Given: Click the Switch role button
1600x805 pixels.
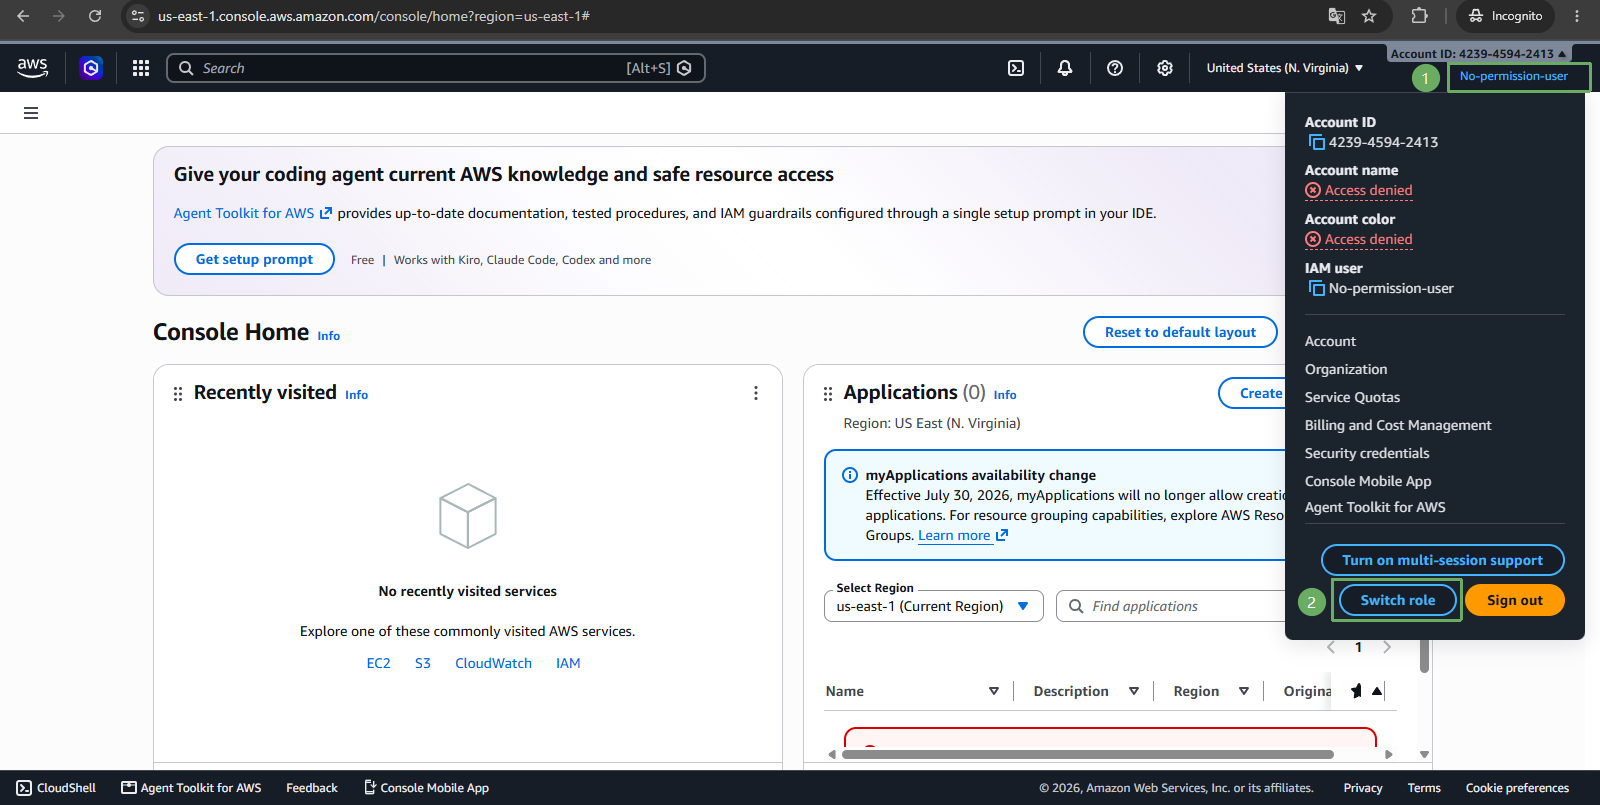Looking at the screenshot, I should (1397, 600).
